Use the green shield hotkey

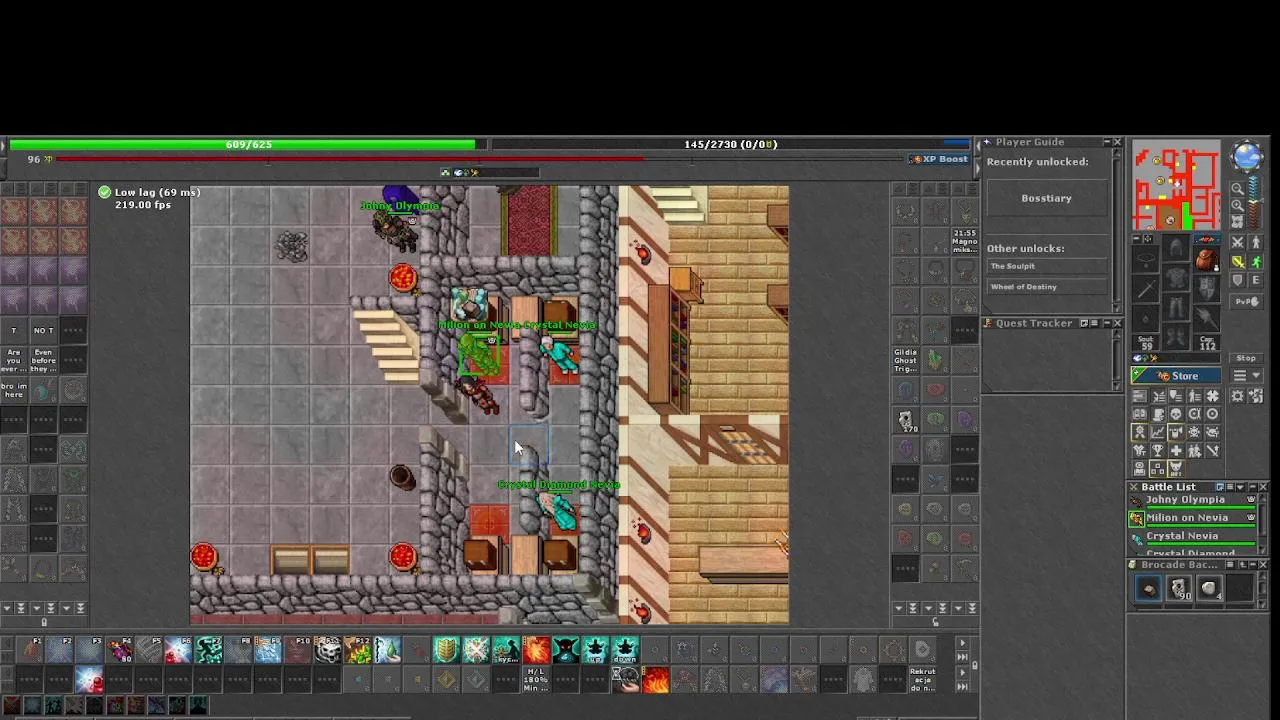tap(446, 650)
